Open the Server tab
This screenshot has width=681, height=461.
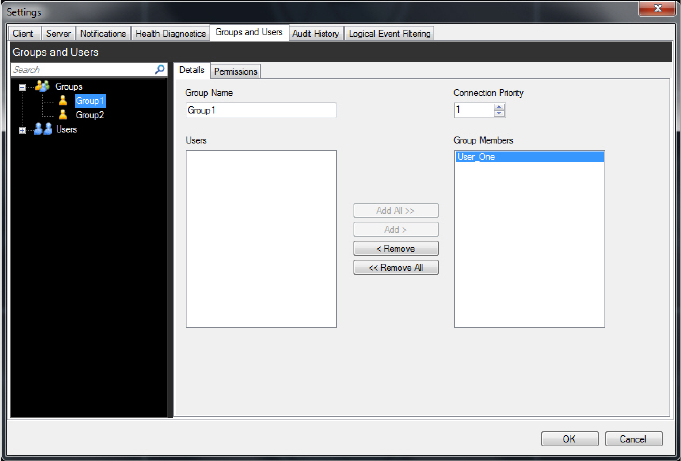tap(58, 33)
